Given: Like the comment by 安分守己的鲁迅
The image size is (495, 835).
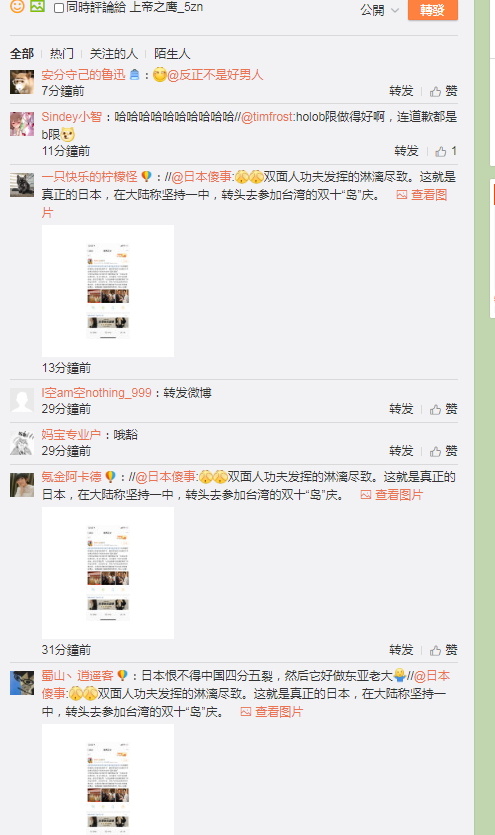Looking at the screenshot, I should (x=443, y=91).
